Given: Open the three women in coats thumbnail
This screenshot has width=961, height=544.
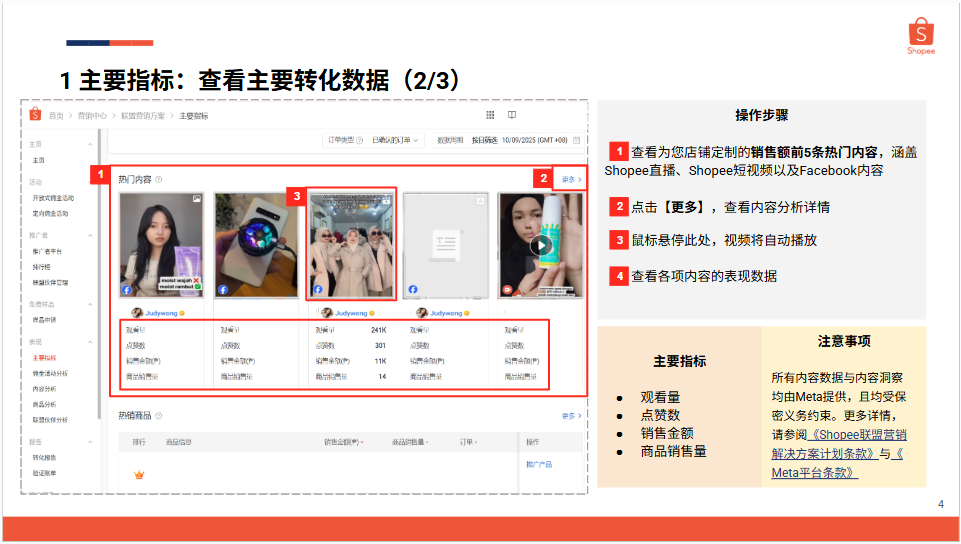Looking at the screenshot, I should (x=352, y=244).
